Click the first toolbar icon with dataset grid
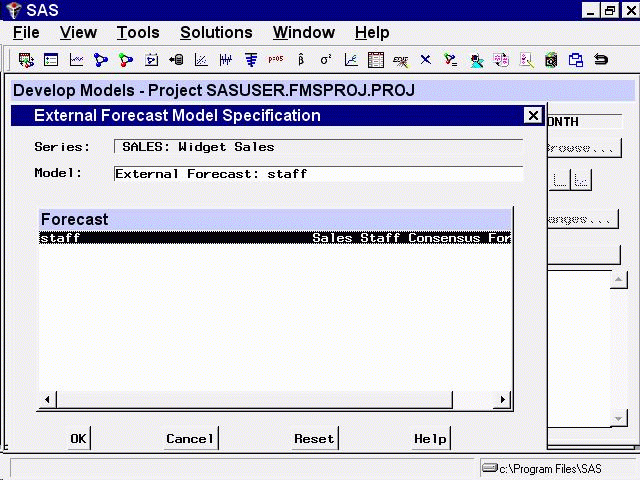The height and width of the screenshot is (480, 640). coord(26,60)
